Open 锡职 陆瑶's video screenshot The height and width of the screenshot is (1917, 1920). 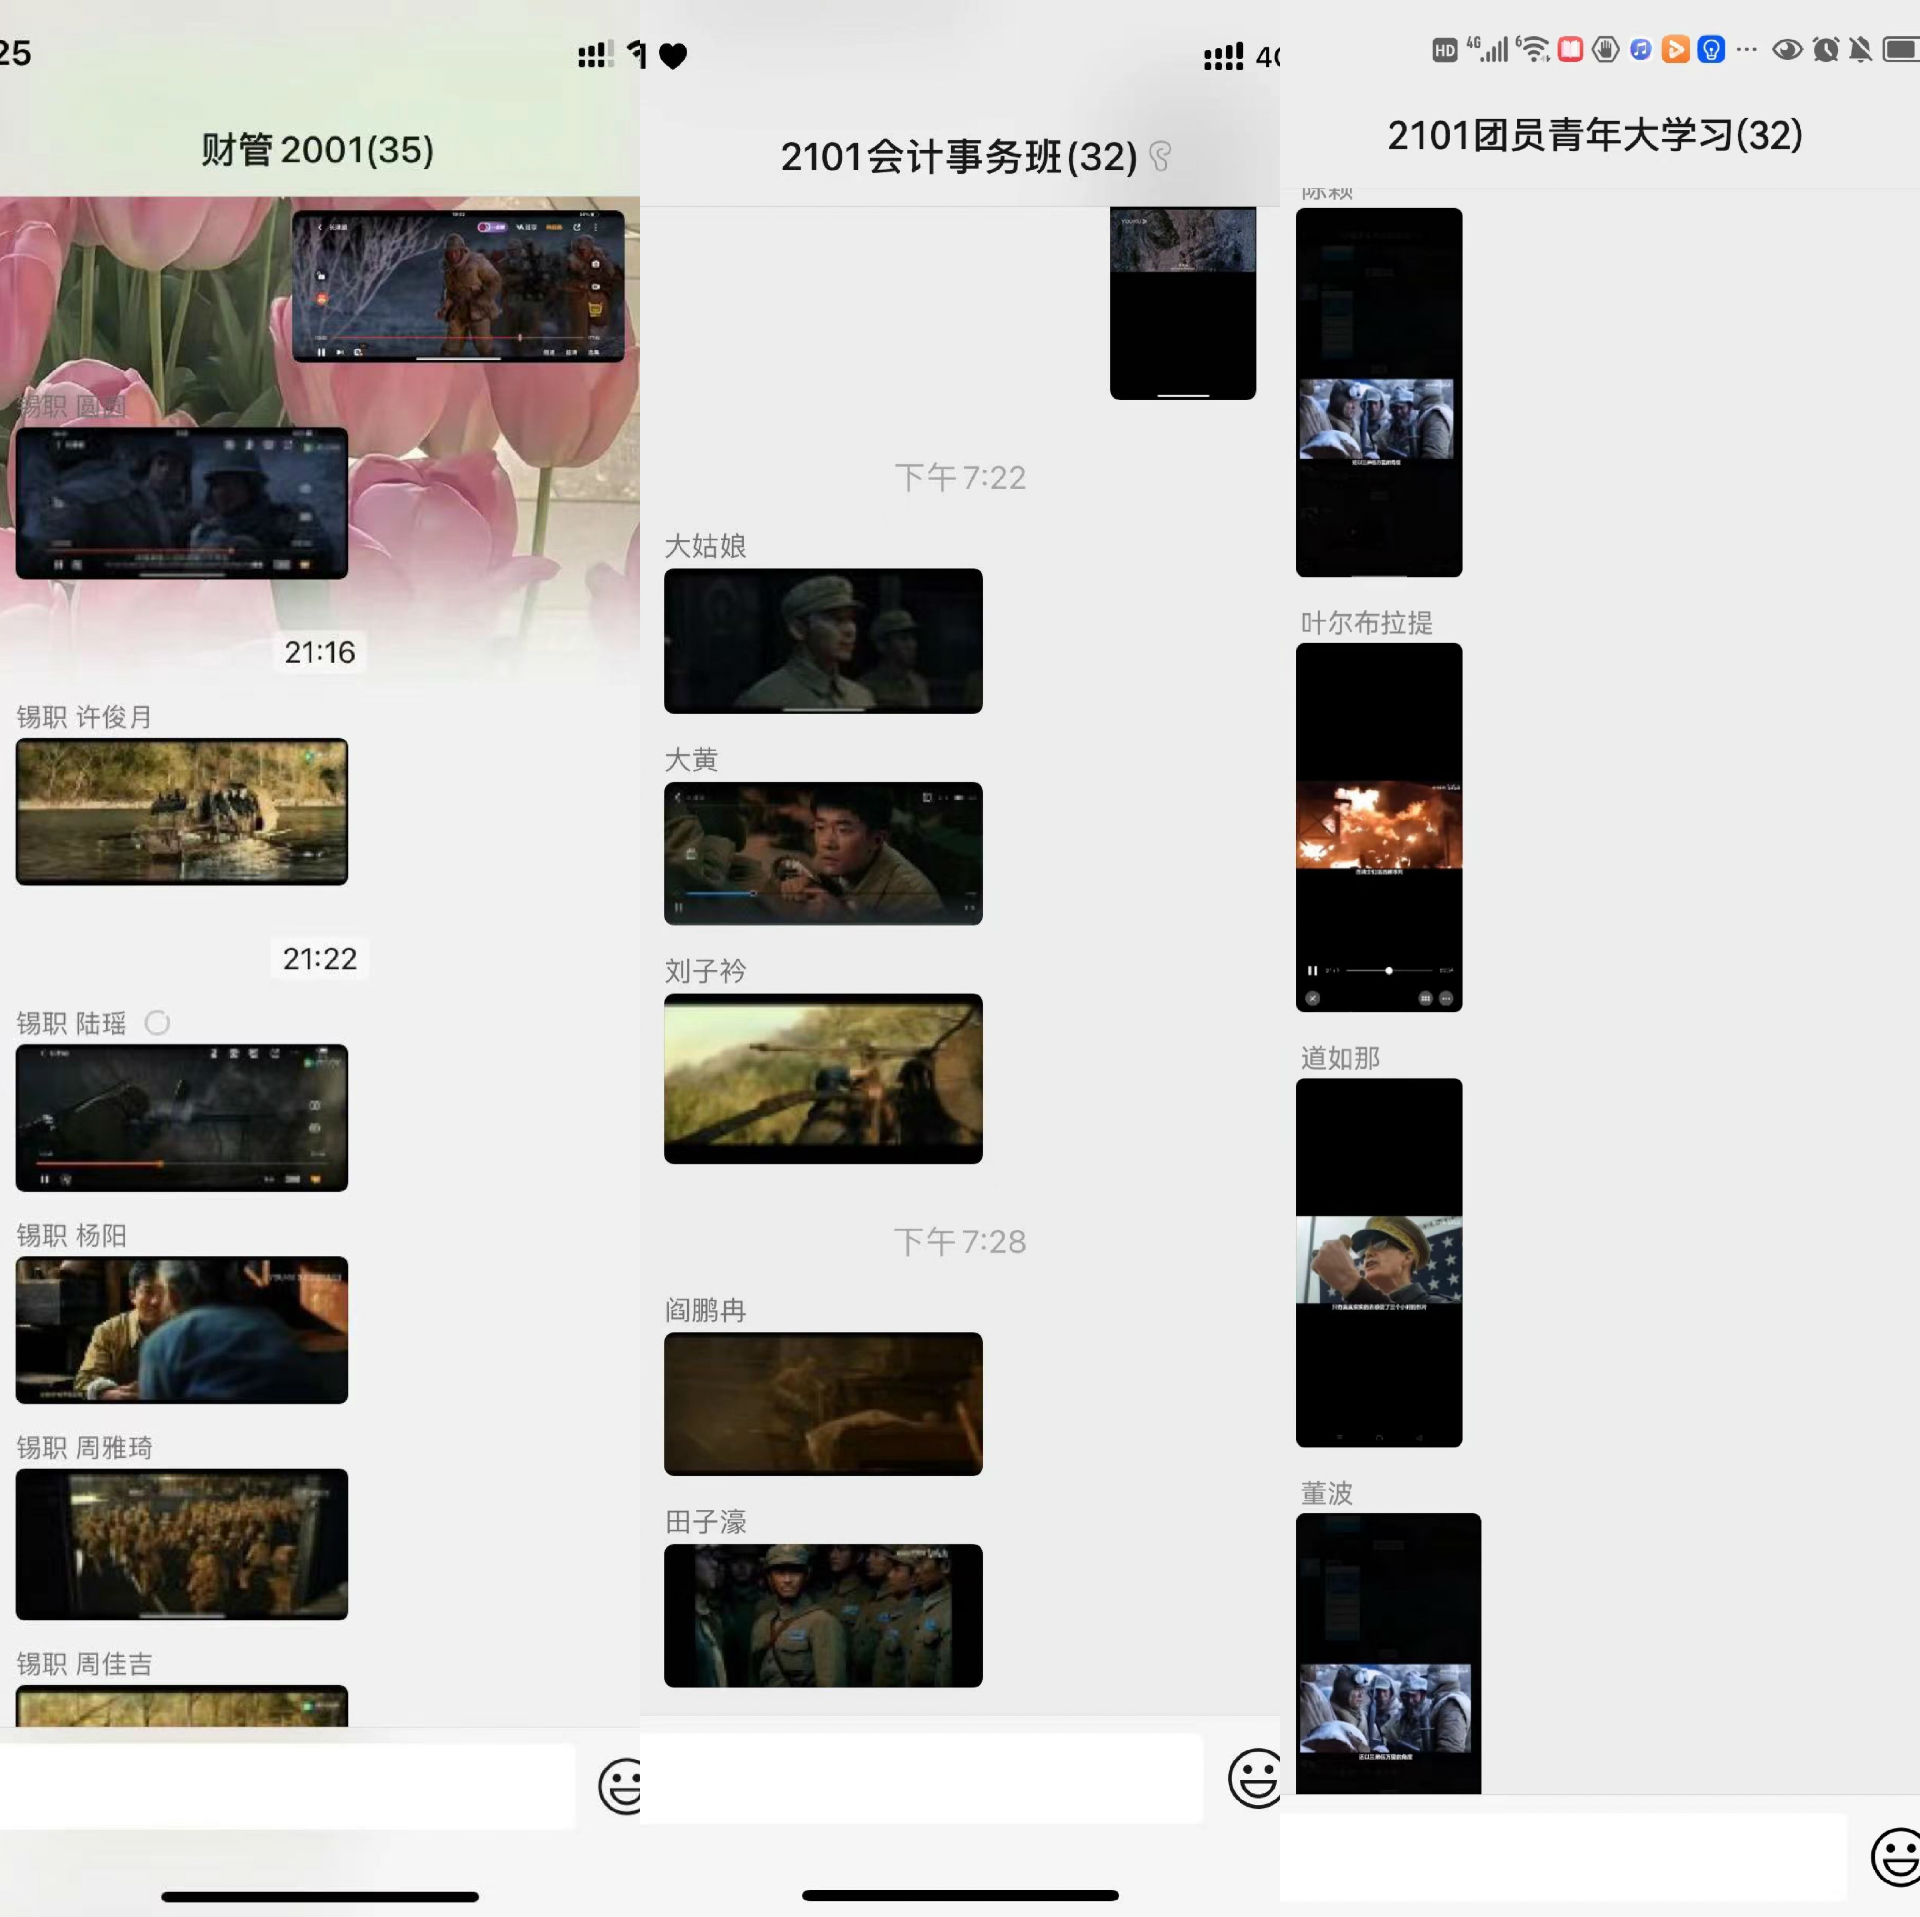click(x=182, y=1117)
